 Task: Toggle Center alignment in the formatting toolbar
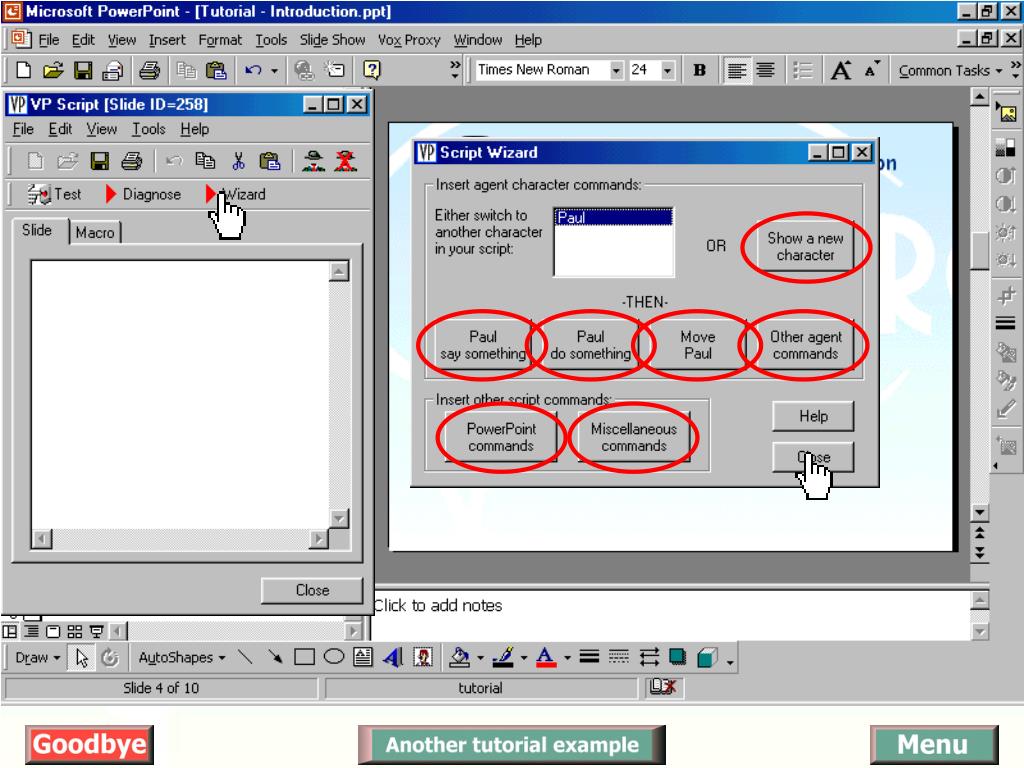tap(765, 70)
